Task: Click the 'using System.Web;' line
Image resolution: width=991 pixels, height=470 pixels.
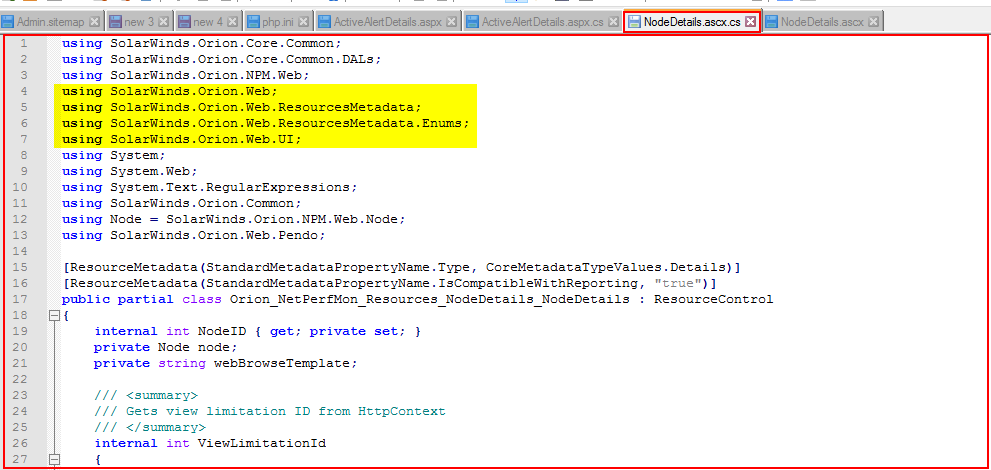Action: (x=130, y=171)
